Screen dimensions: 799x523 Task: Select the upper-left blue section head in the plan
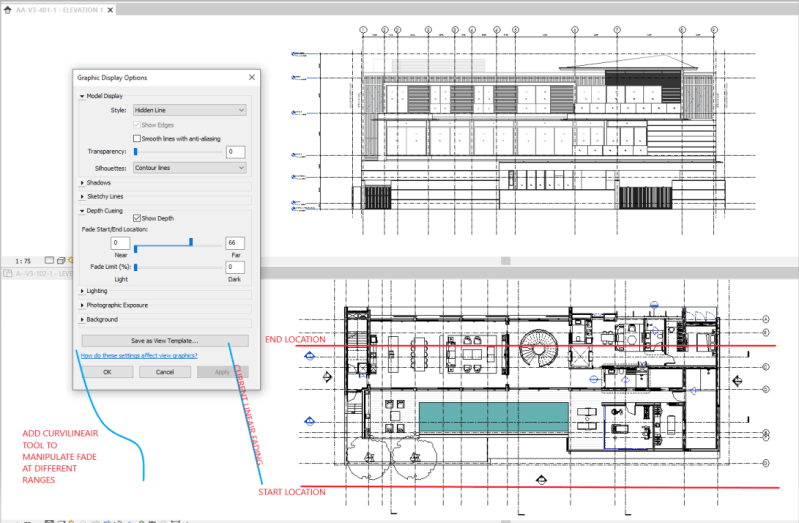click(309, 356)
